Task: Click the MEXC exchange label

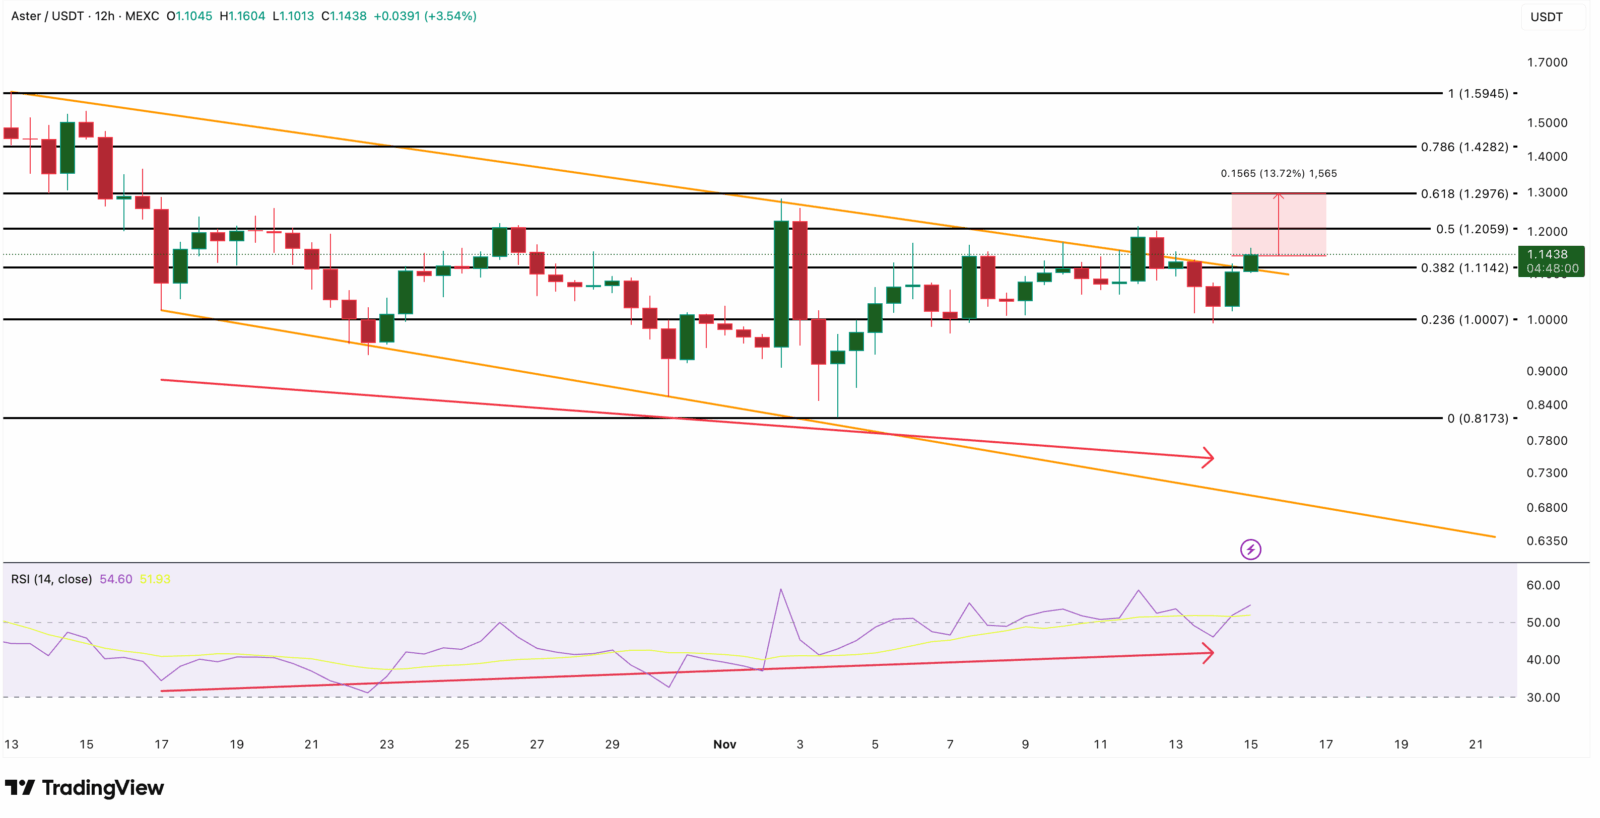Action: tap(142, 16)
